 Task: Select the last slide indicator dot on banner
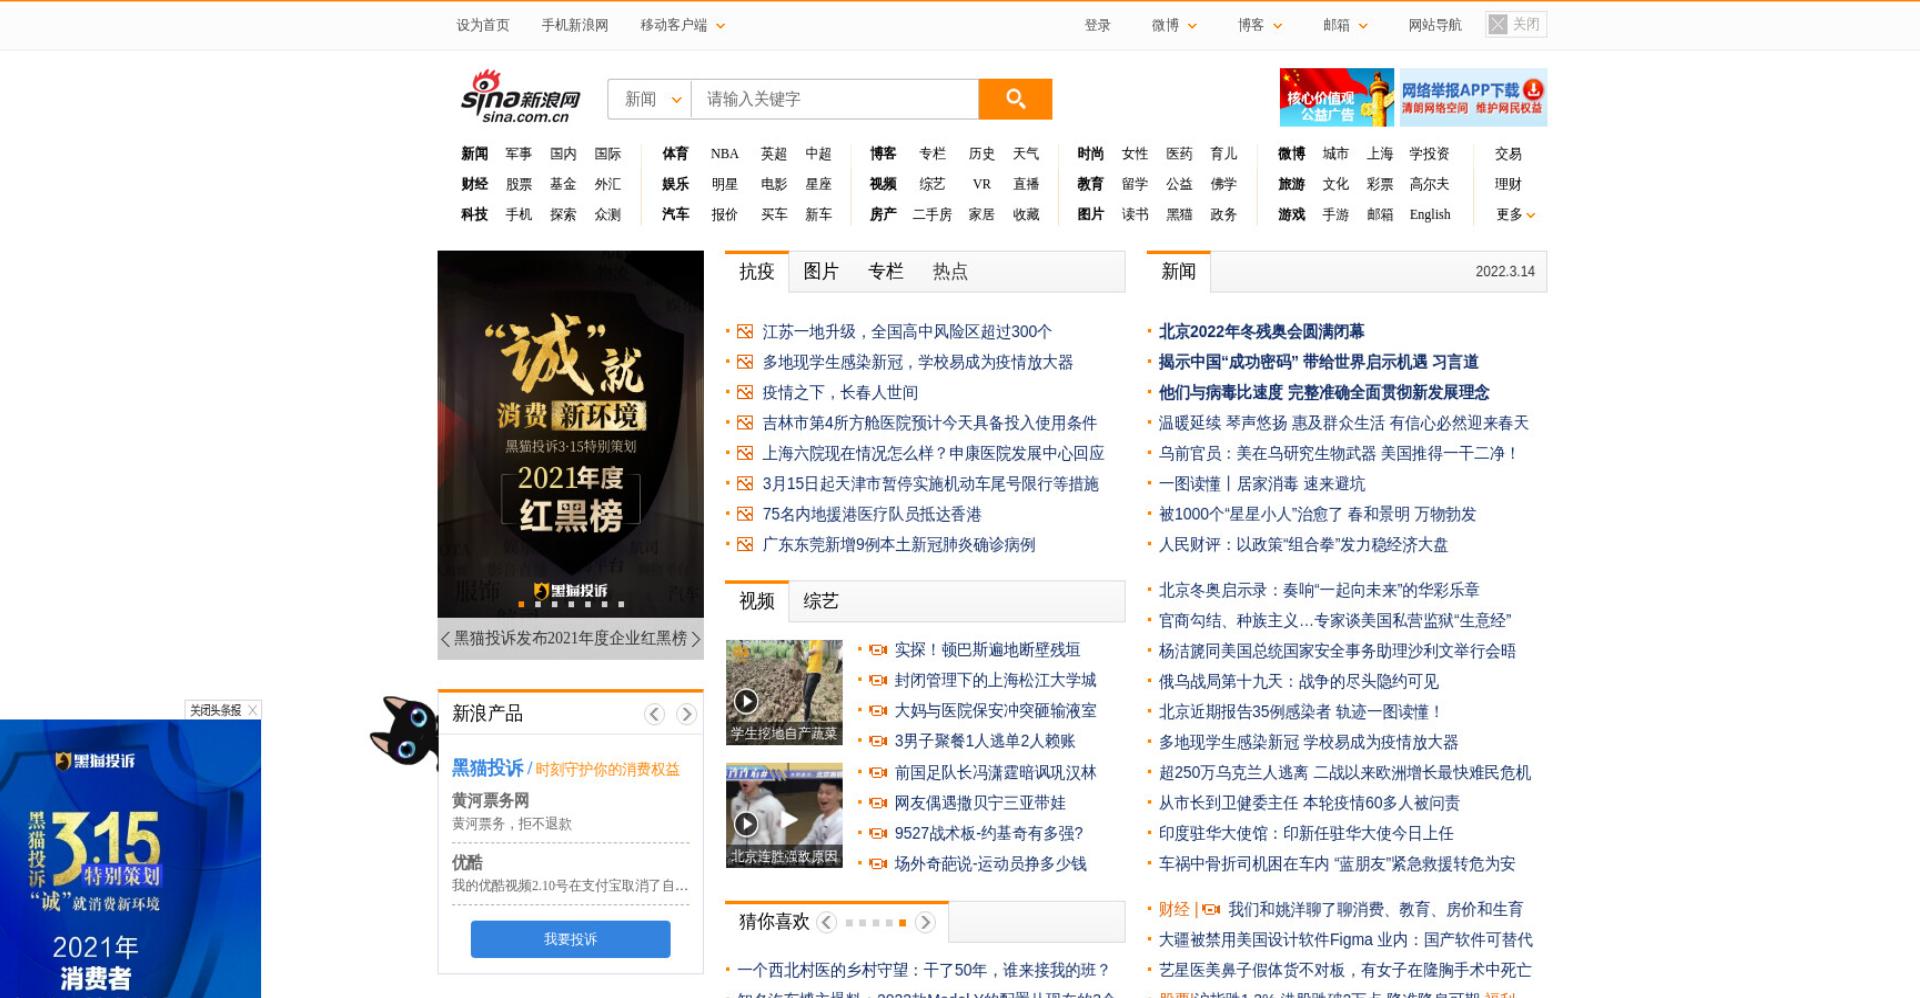tap(621, 604)
